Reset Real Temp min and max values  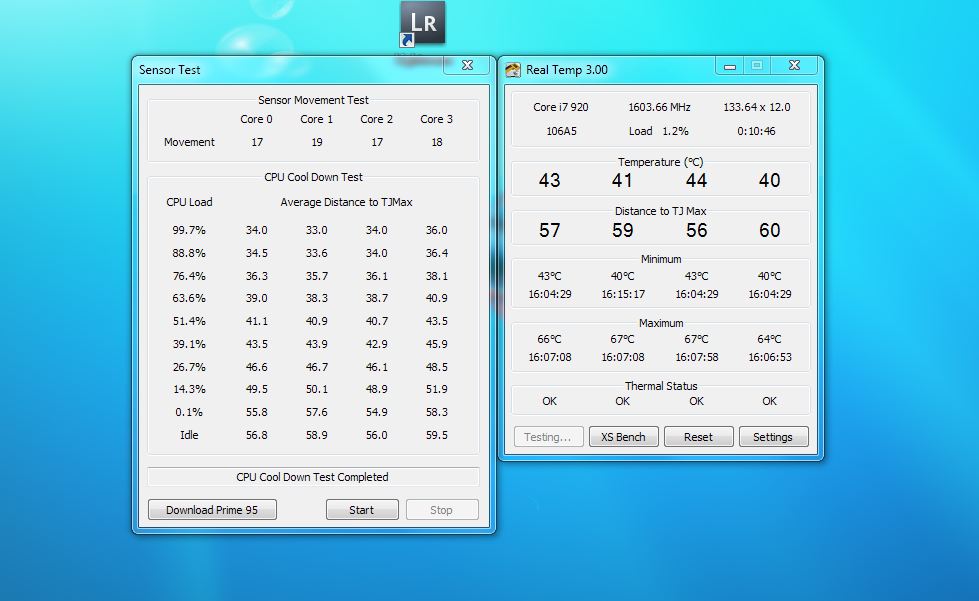point(698,437)
